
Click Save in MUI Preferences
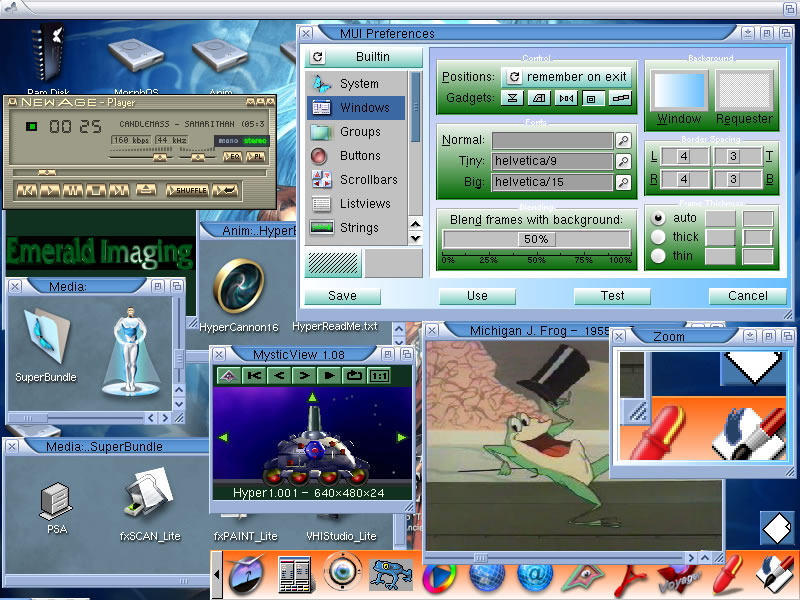(x=342, y=296)
